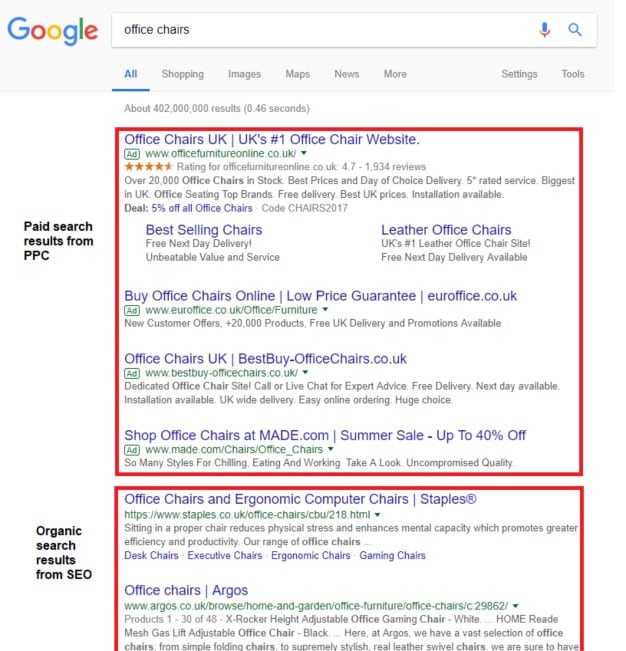Click the Ad badge beside bestbuy-officechairs URL
Viewport: 626px width, 651px height.
132,373
